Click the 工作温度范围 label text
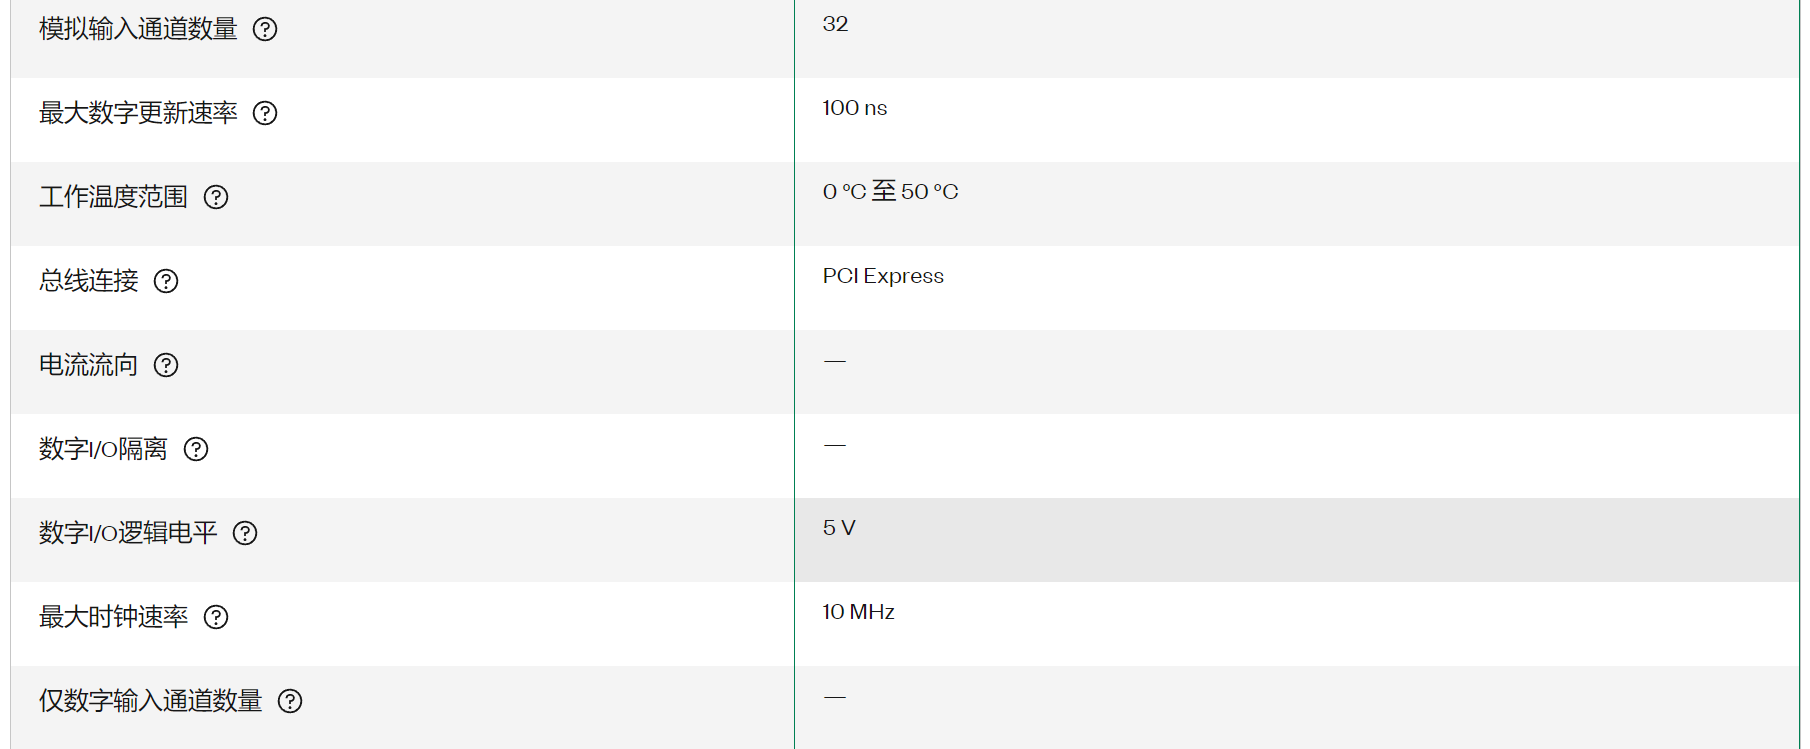 click(x=113, y=197)
